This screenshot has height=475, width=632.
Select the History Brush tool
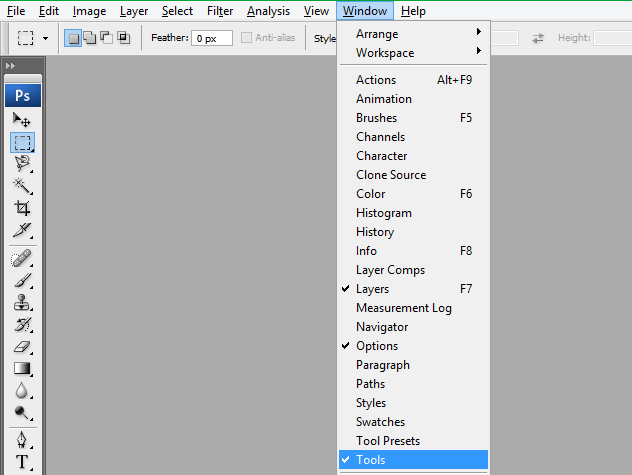[x=22, y=324]
